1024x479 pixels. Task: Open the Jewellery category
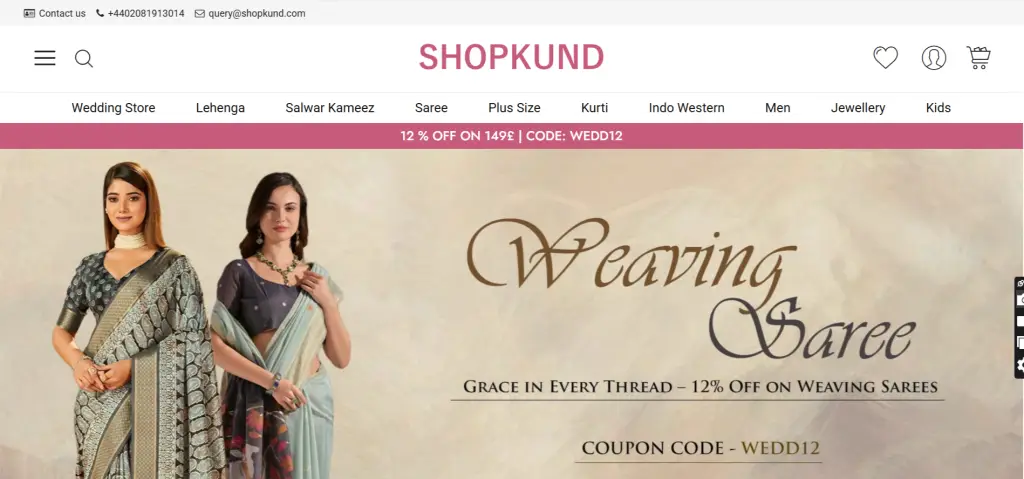tap(858, 108)
